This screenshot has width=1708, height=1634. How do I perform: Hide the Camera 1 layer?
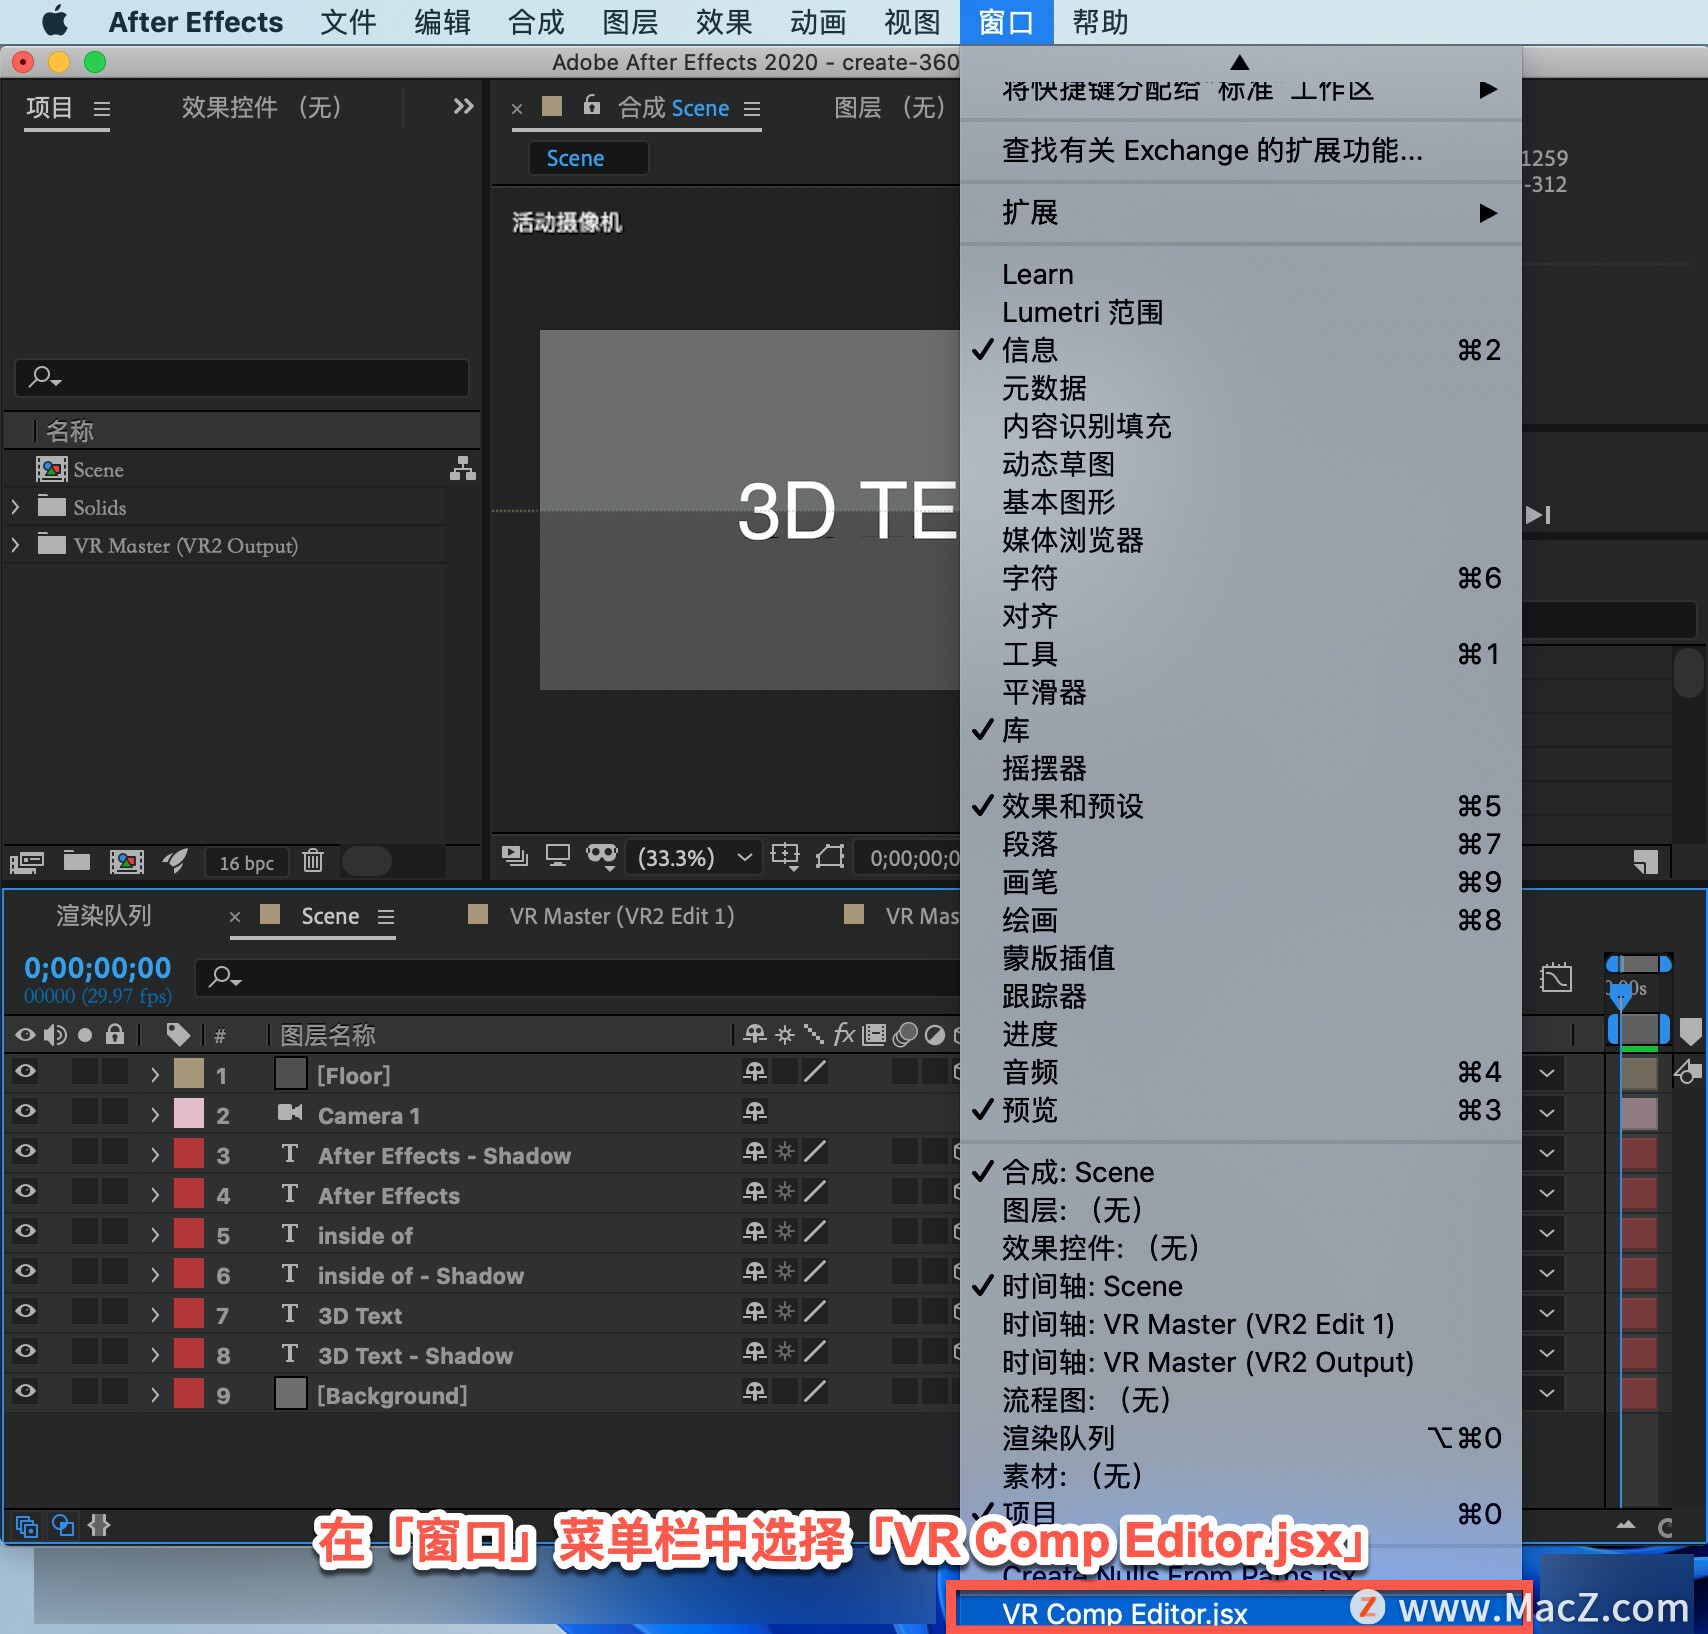click(25, 1111)
